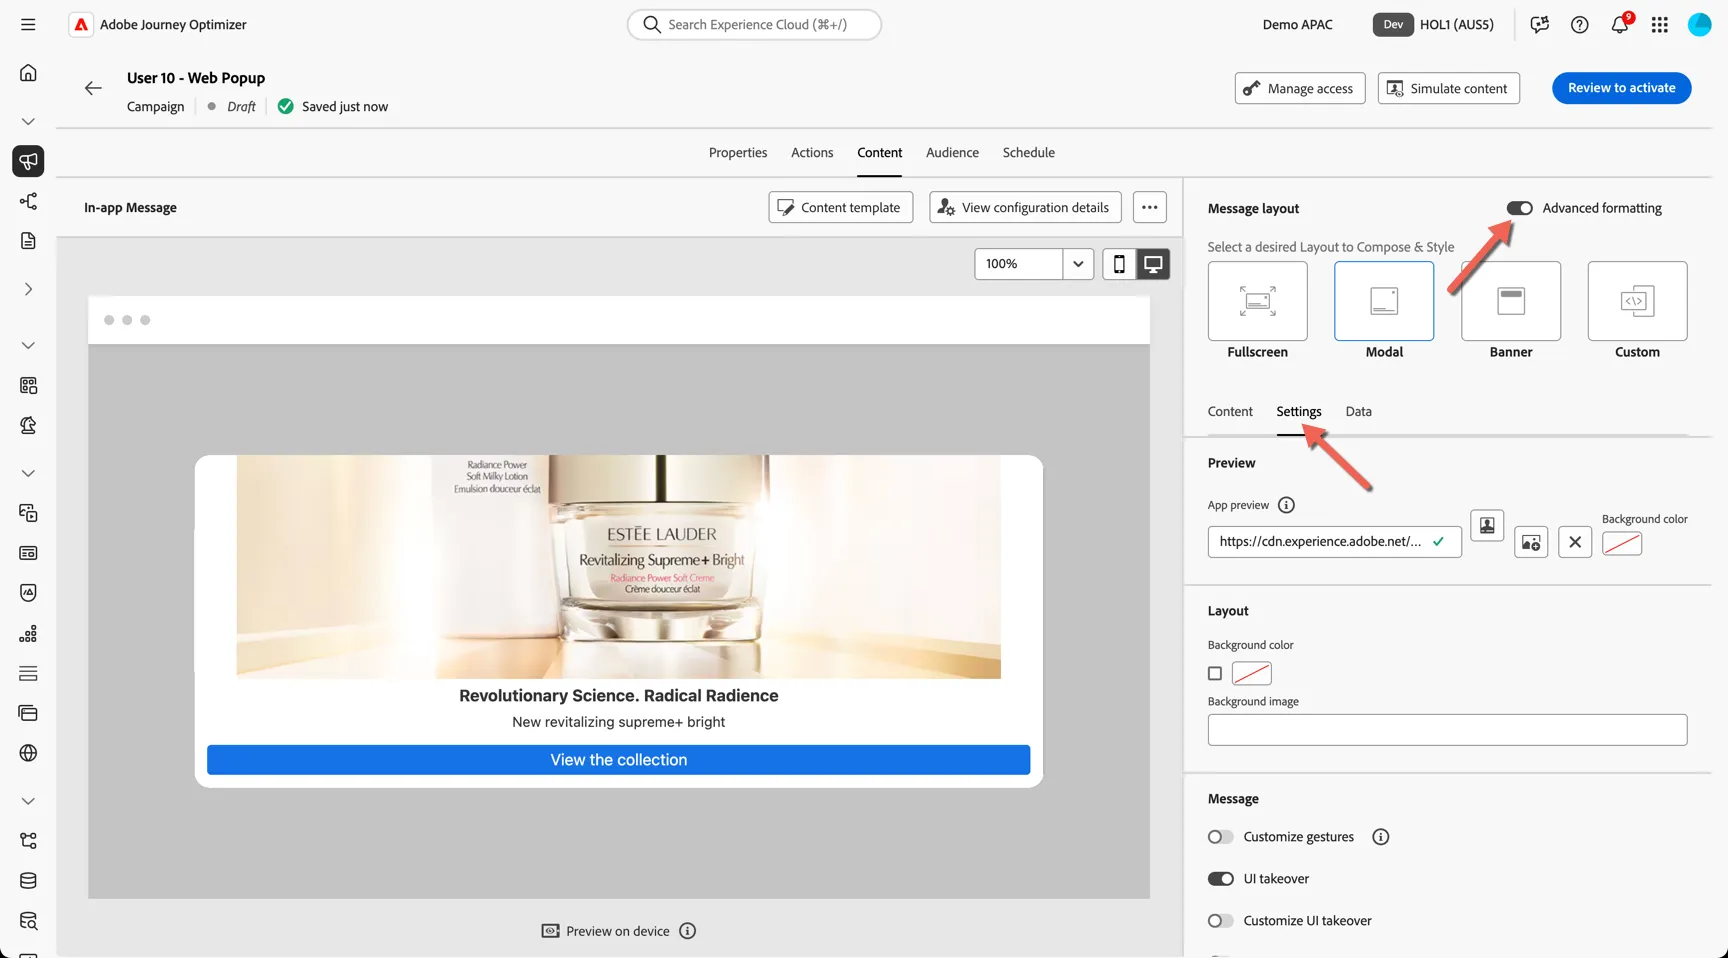Click the user profile avatar
Screen dimensions: 1728x958
tap(1699, 24)
